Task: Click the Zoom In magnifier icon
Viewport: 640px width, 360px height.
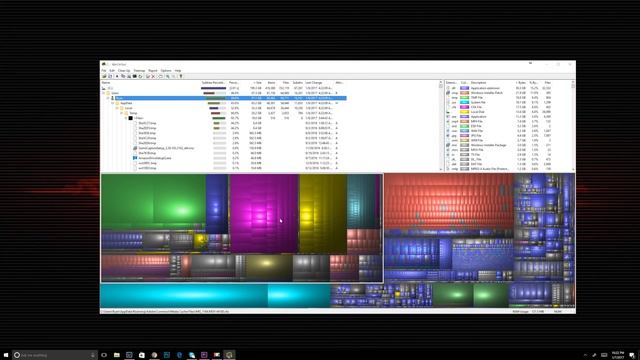Action: [167, 76]
